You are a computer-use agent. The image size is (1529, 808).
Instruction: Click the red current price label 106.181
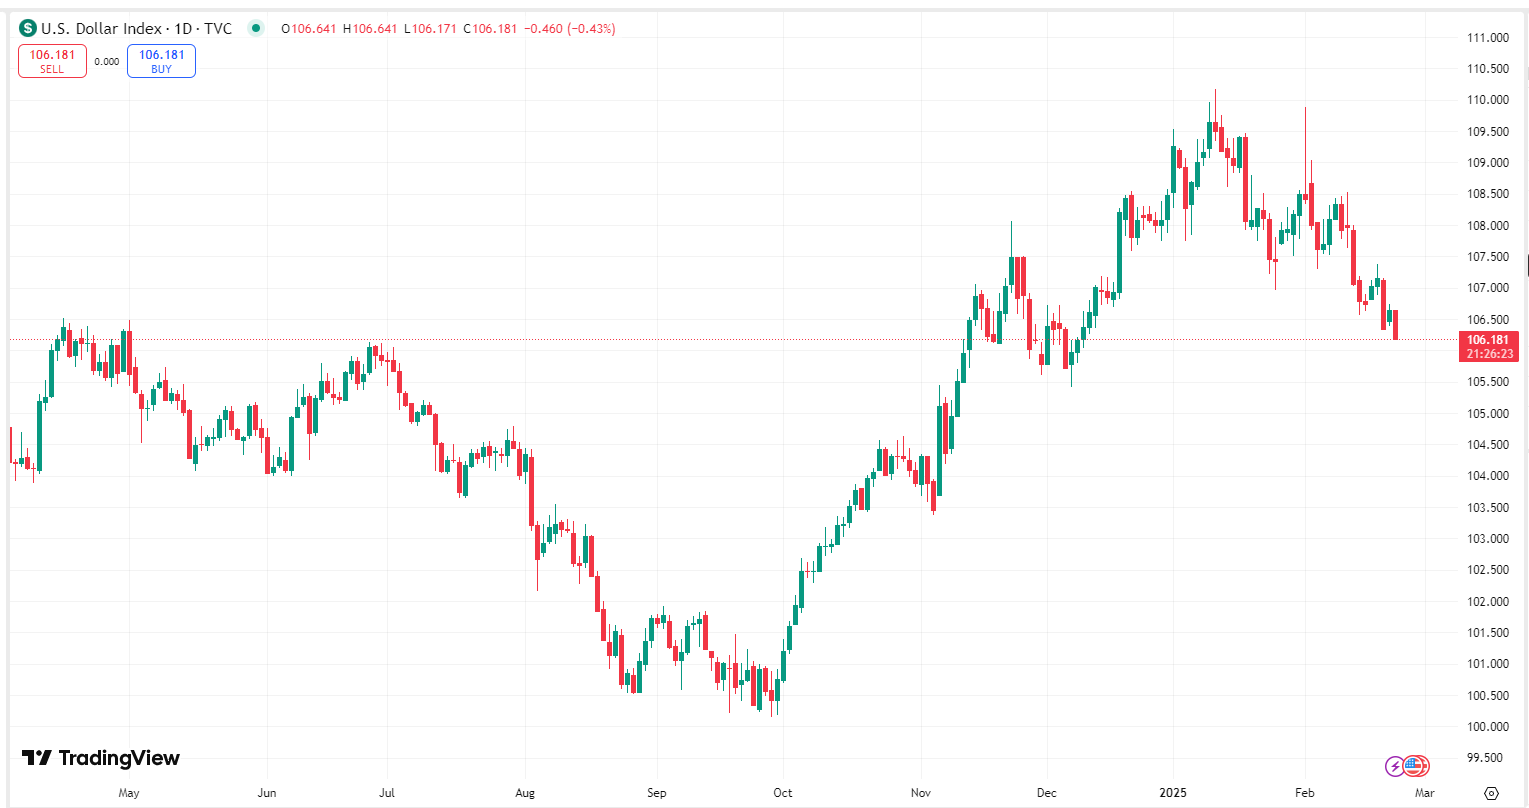coord(1489,339)
